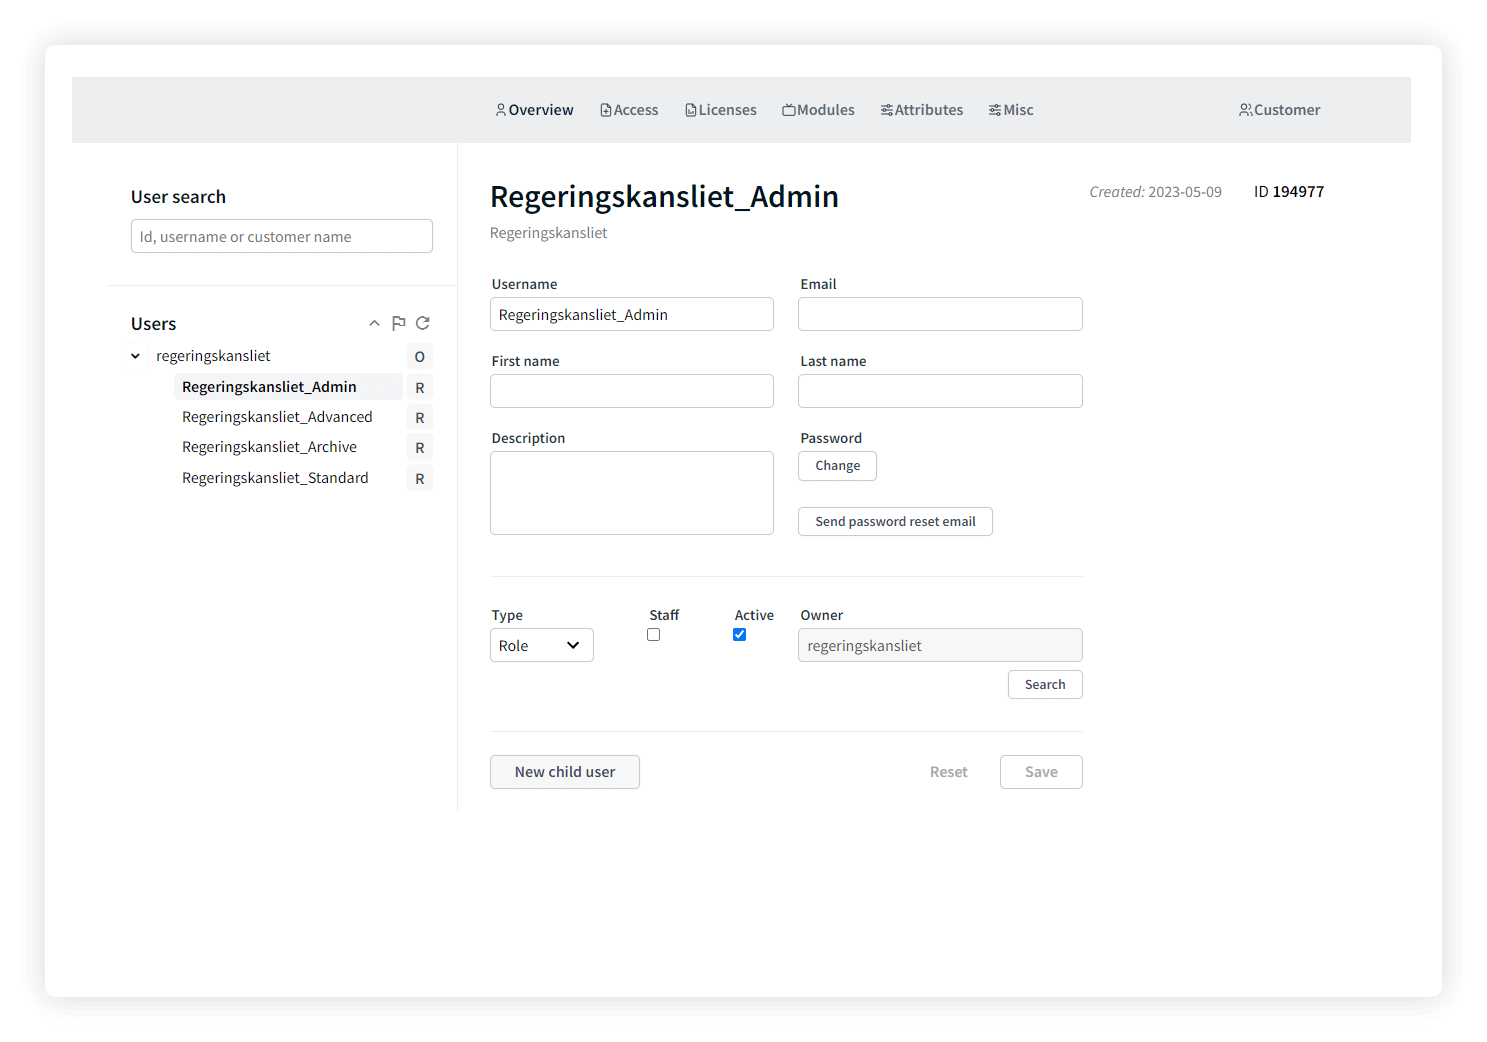Screen dimensions: 1487x1042
Task: Collapse all users with the chevron-up icon
Action: [x=374, y=323]
